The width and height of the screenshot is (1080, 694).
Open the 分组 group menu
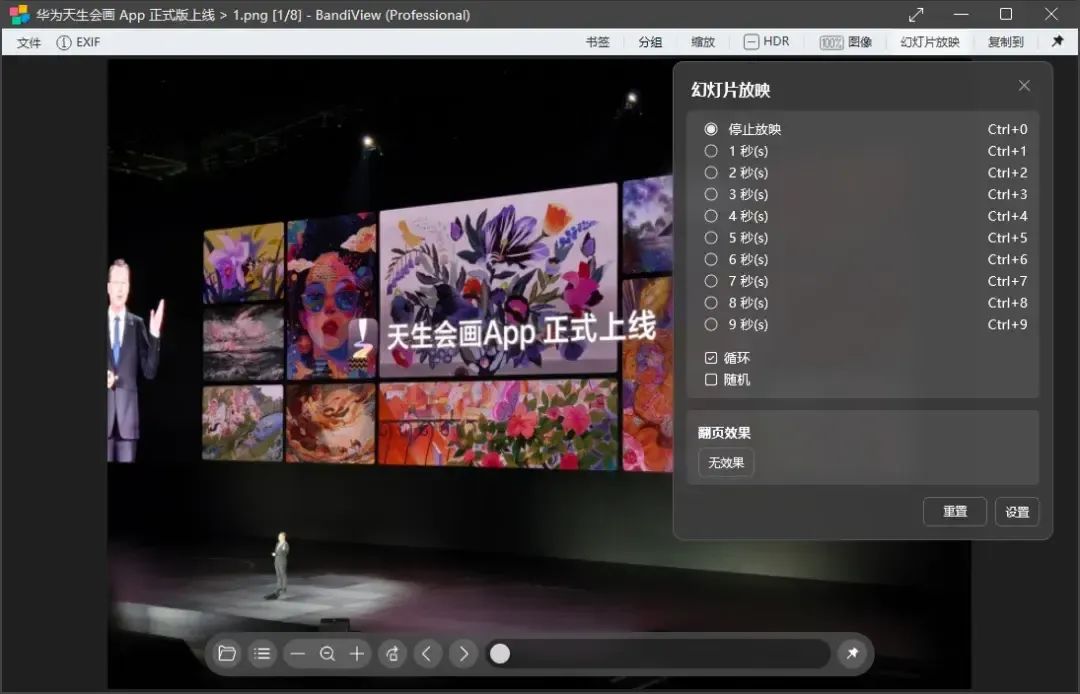pos(650,42)
